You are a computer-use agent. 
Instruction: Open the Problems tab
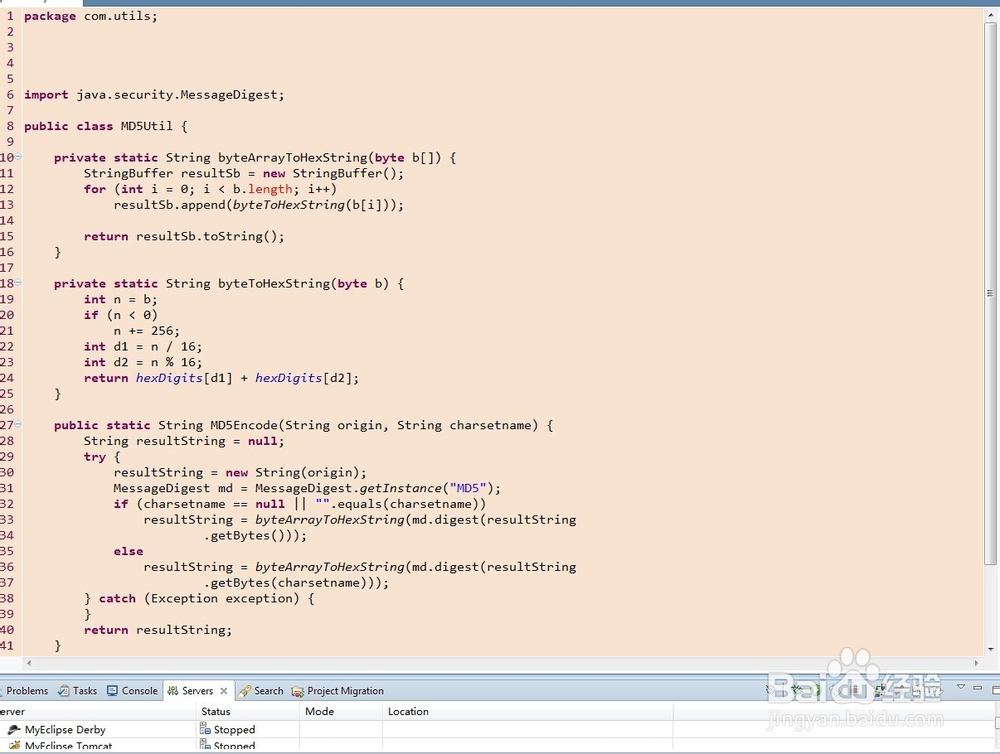24,690
